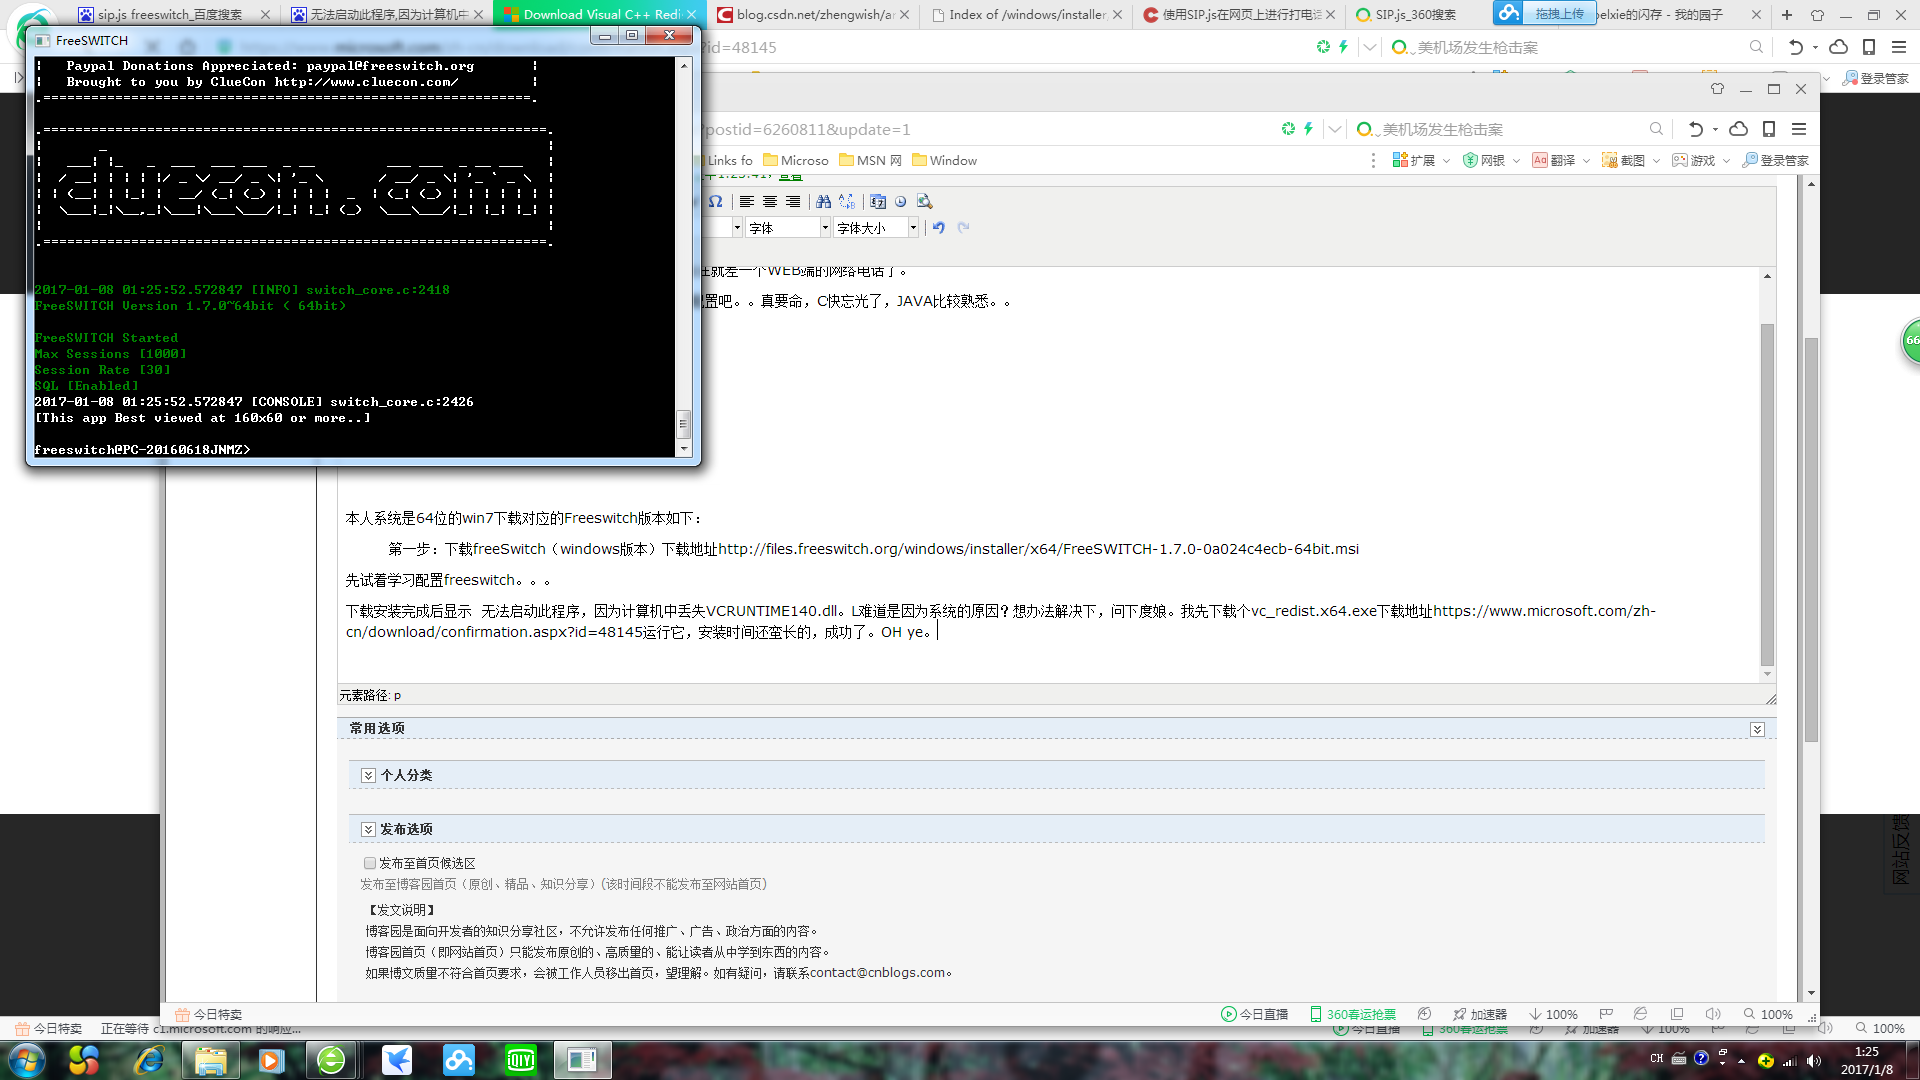Open the MSN 网 bookmark folder
The image size is (1920, 1080).
click(871, 160)
